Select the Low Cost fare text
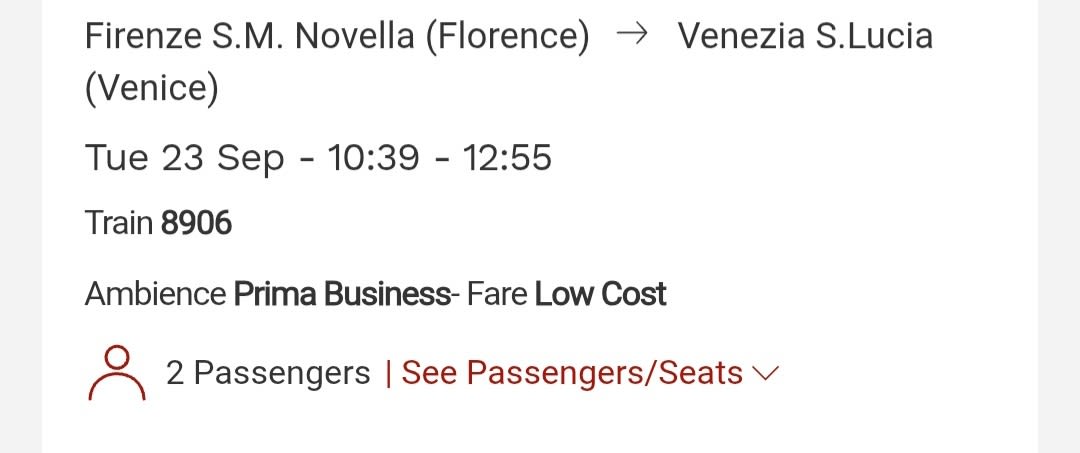Image resolution: width=1080 pixels, height=453 pixels. click(601, 295)
